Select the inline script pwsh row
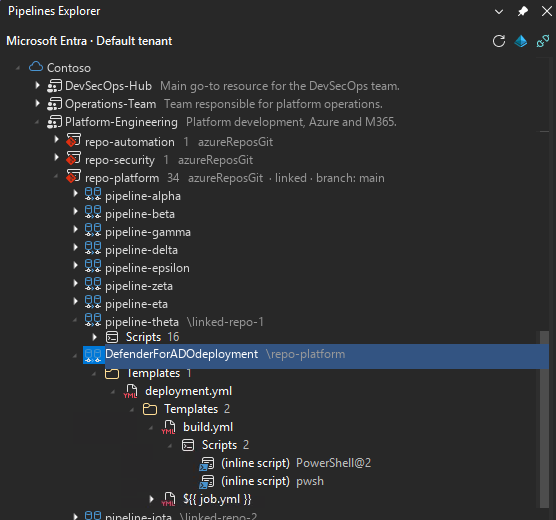This screenshot has height=520, width=556. click(x=272, y=481)
